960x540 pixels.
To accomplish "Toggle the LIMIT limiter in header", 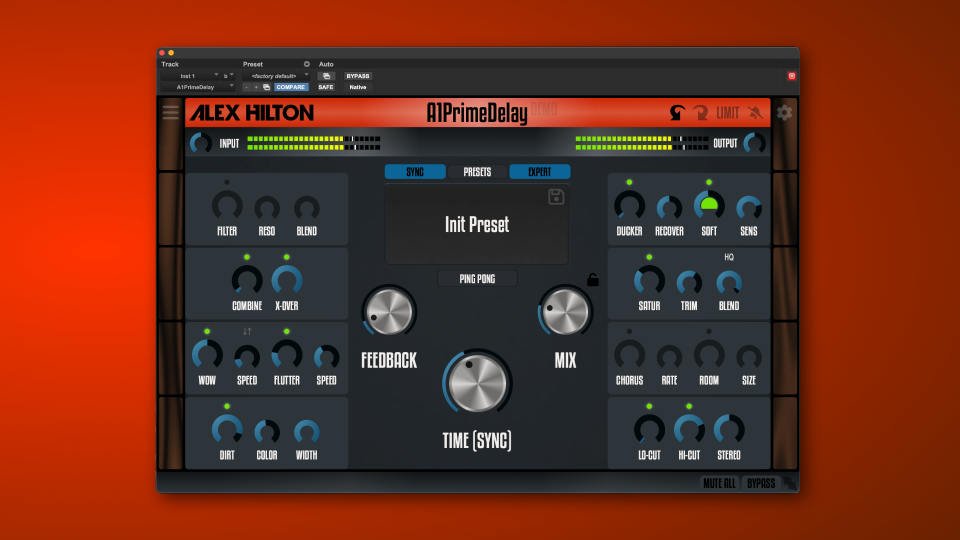I will [728, 113].
